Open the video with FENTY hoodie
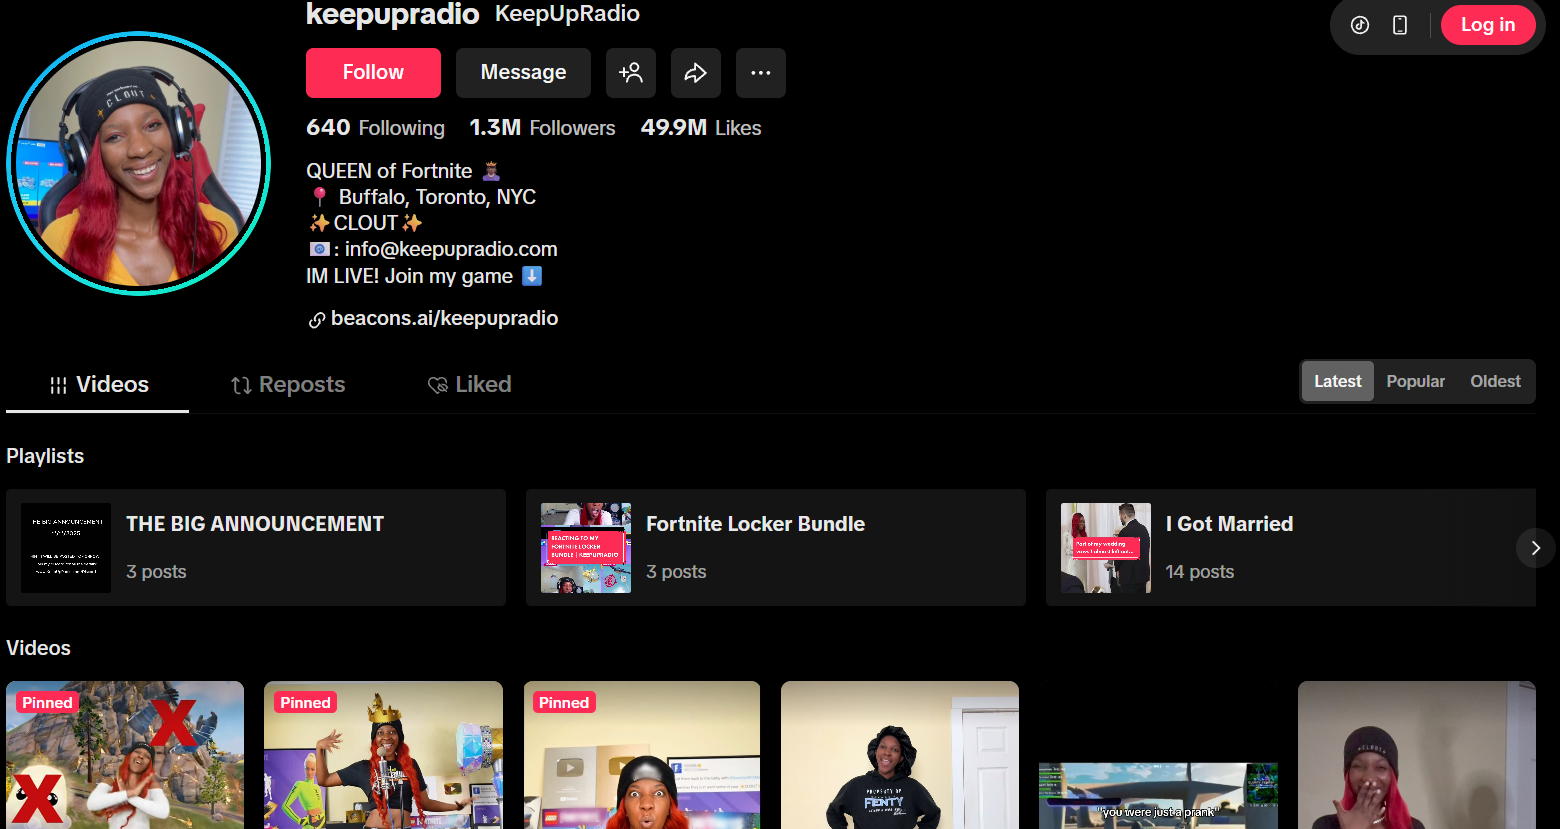Screen dimensions: 1560x829 click(x=900, y=755)
